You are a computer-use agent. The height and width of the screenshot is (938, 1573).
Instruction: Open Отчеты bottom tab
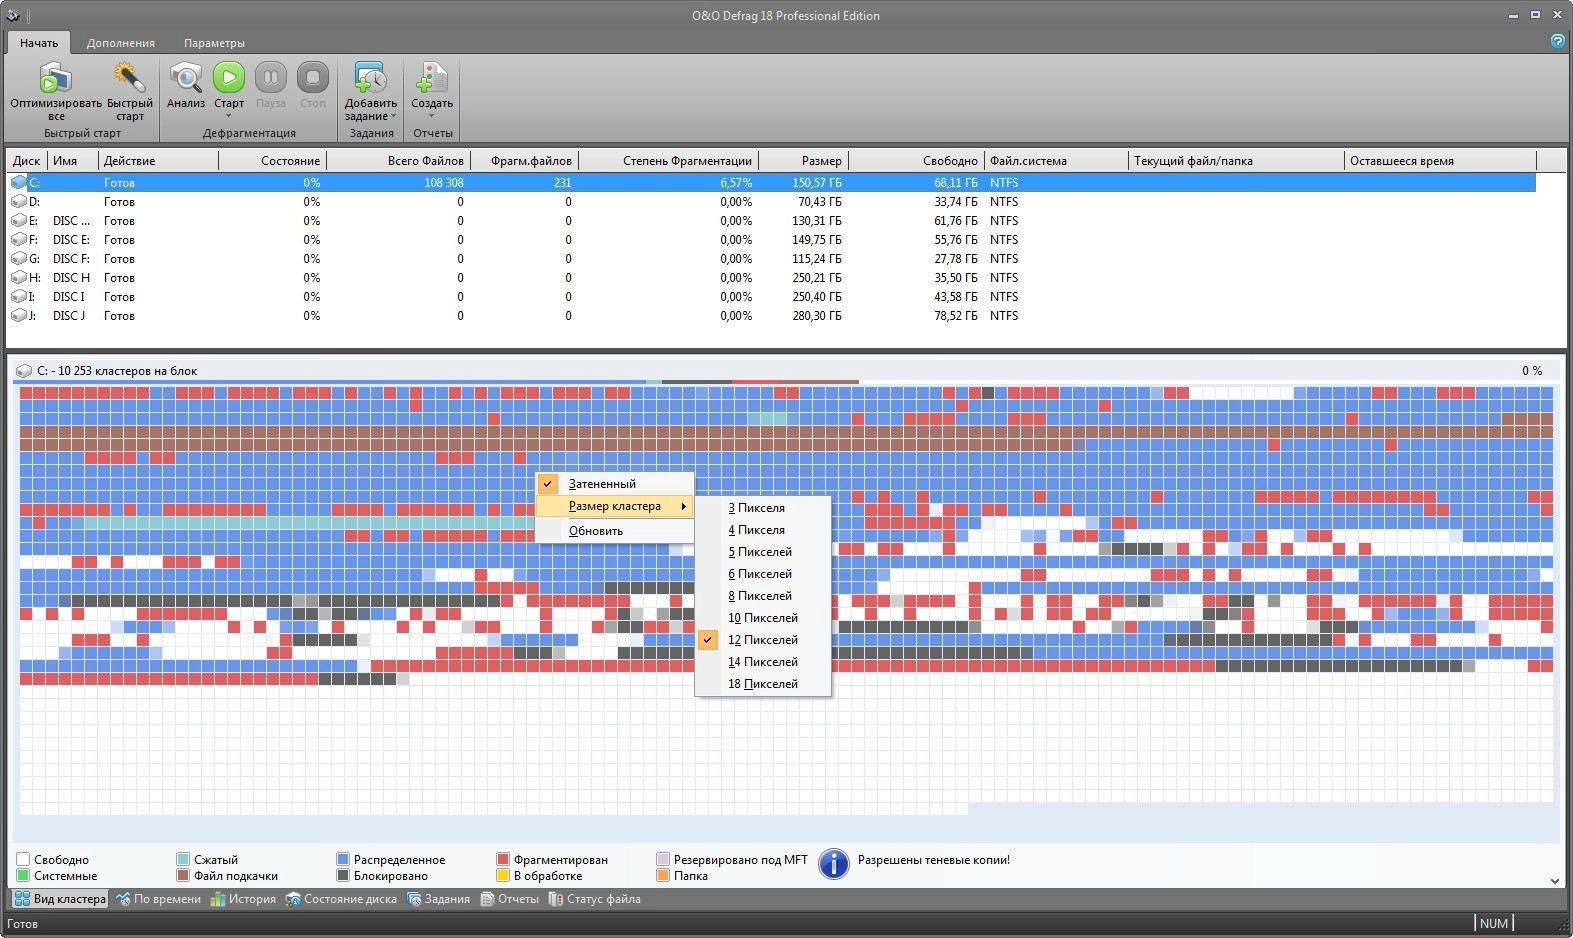(x=510, y=899)
